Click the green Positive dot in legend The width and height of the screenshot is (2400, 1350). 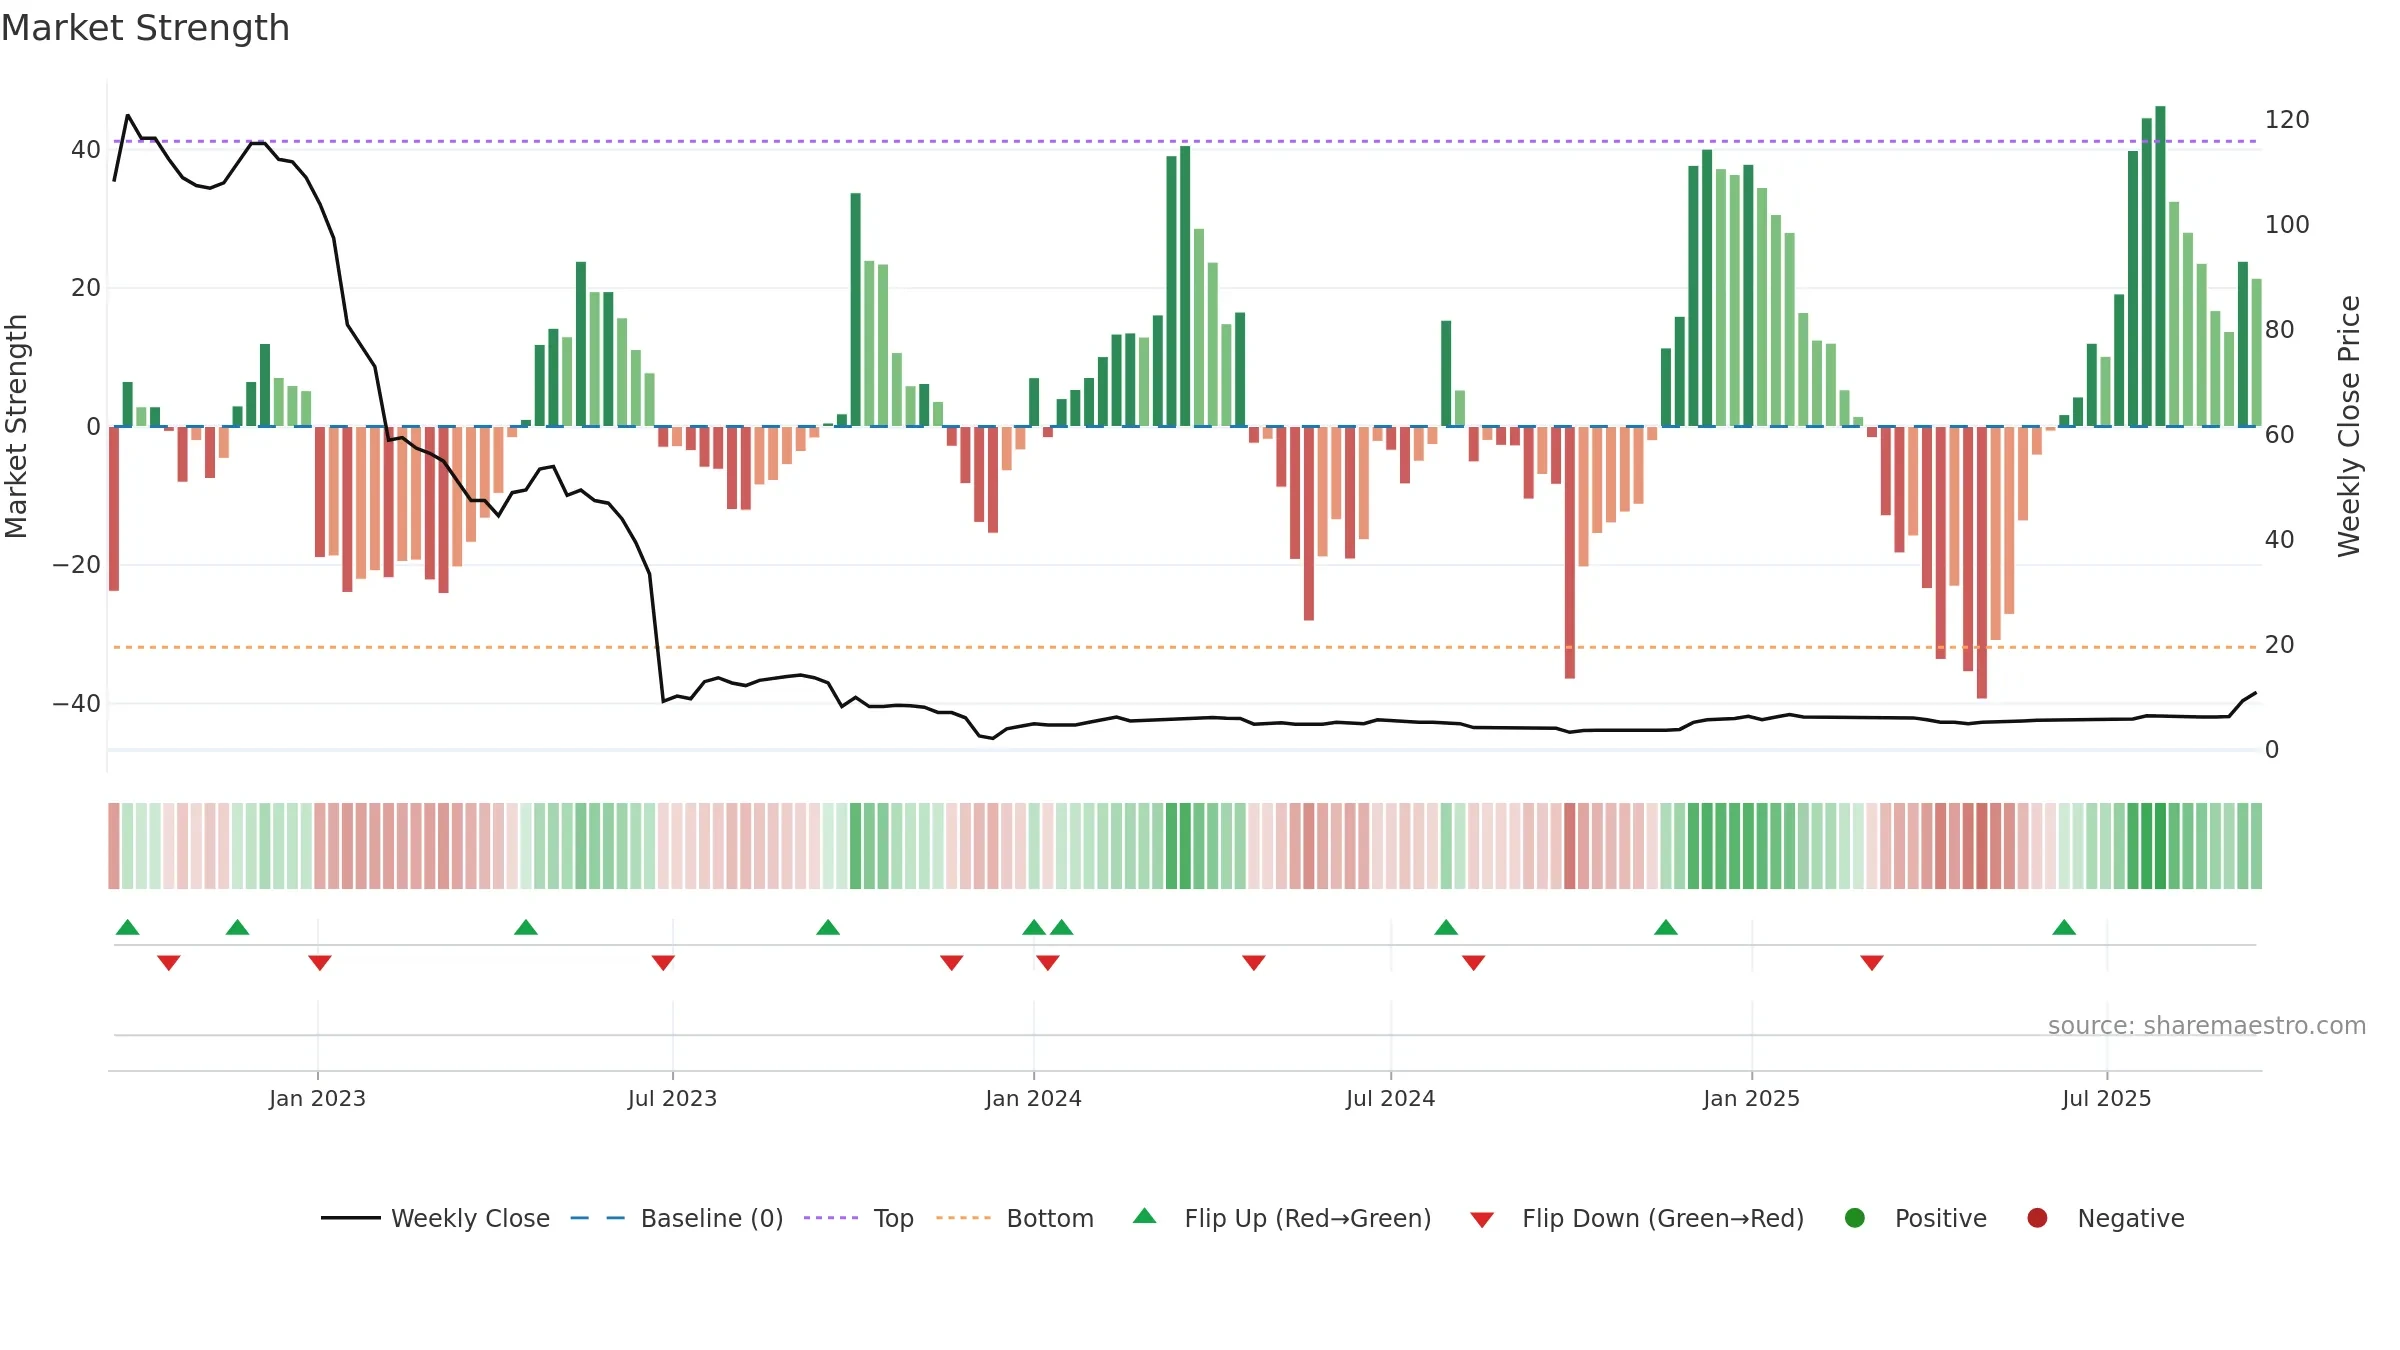[x=1855, y=1218]
